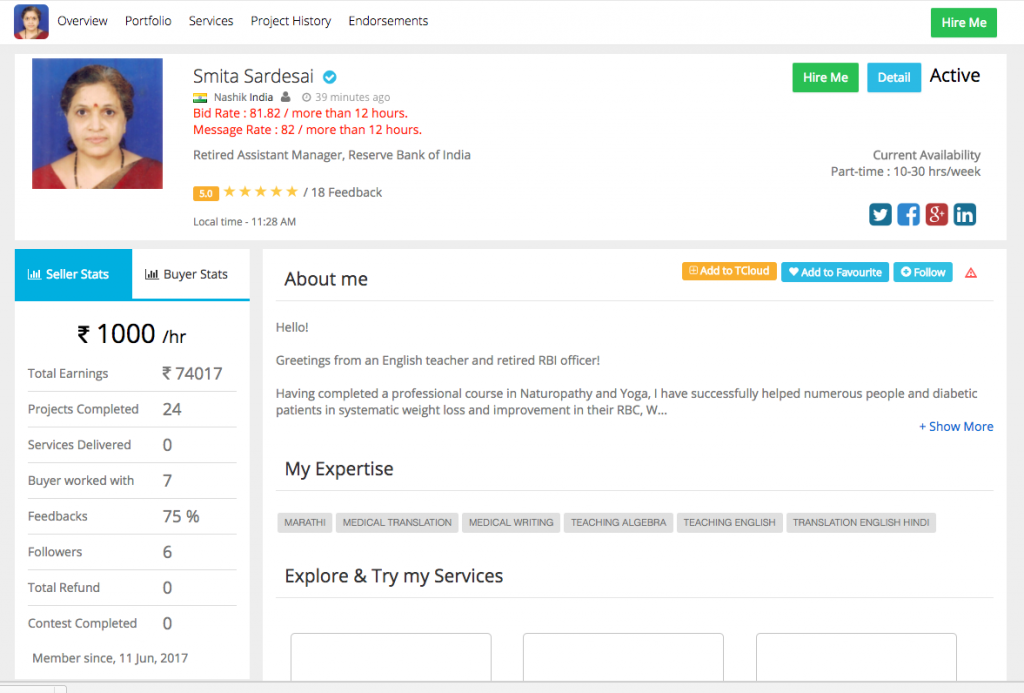Click the blue Detail button
Viewport: 1024px width, 693px height.
click(894, 78)
